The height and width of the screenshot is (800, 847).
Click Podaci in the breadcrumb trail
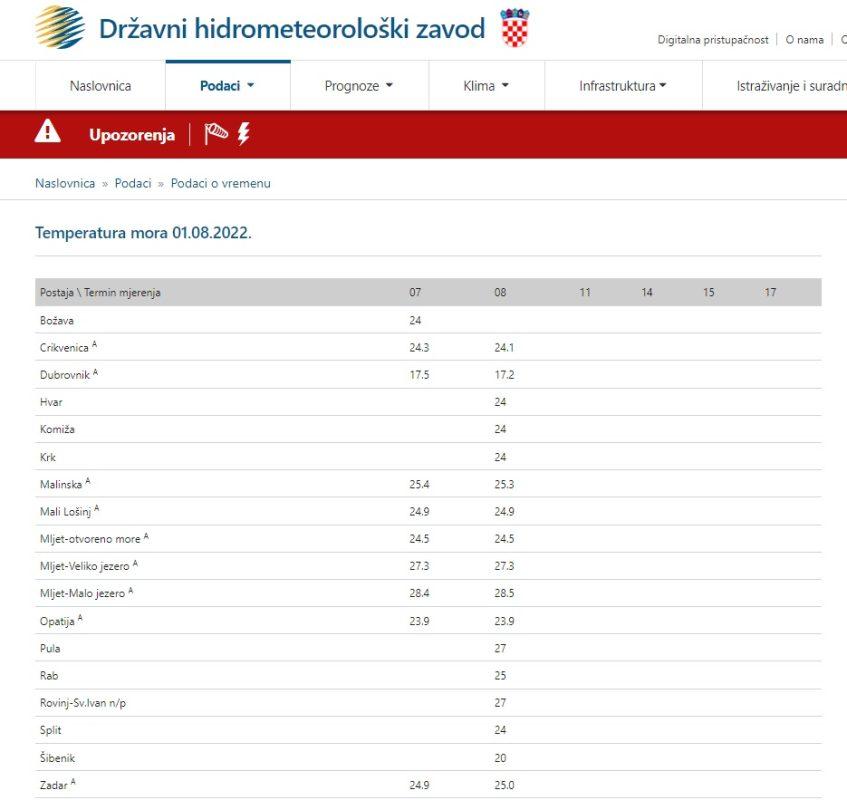tap(133, 183)
